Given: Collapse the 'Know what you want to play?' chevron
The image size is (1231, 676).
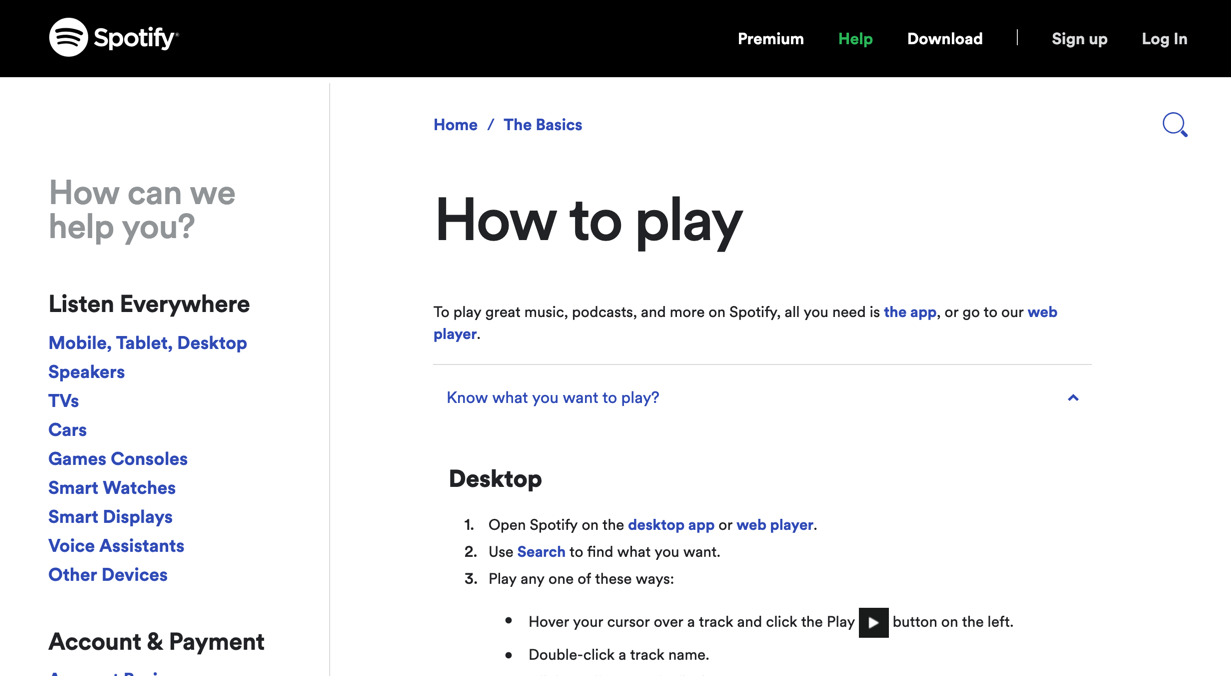Looking at the screenshot, I should 1072,398.
